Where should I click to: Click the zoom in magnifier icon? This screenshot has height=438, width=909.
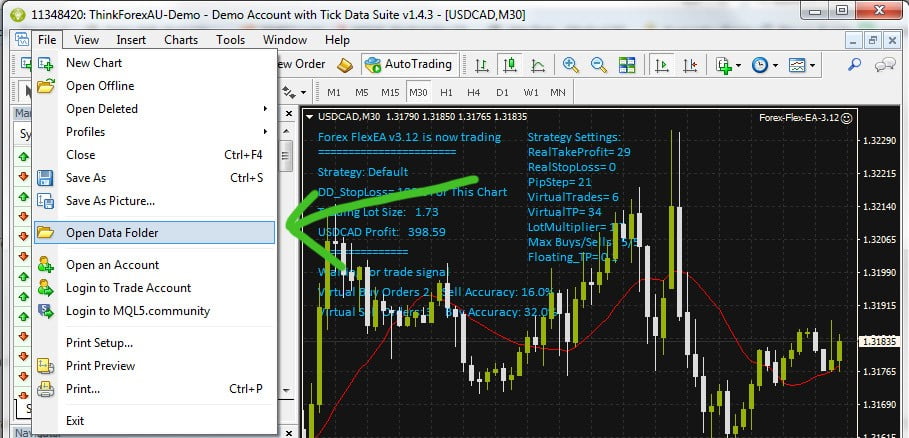[x=570, y=65]
